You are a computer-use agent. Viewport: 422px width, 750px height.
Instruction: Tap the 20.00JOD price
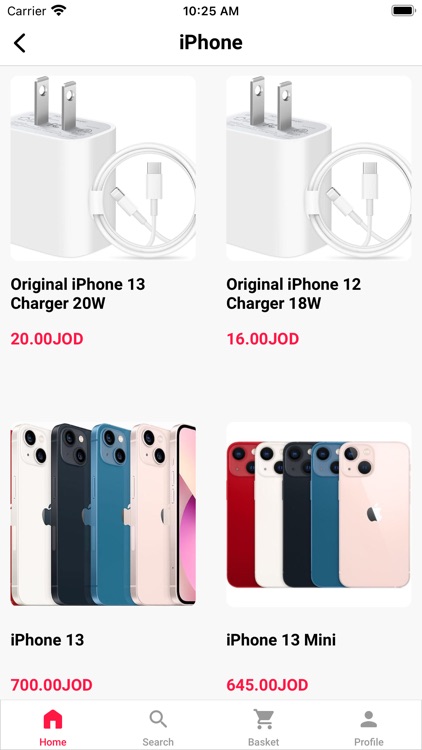47,339
